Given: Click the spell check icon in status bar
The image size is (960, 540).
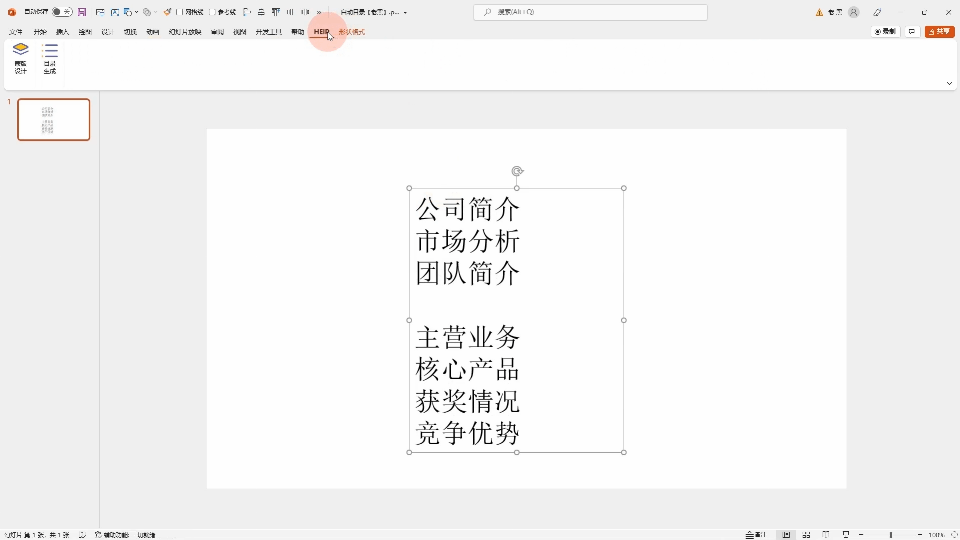Looking at the screenshot, I should pyautogui.click(x=83, y=534).
